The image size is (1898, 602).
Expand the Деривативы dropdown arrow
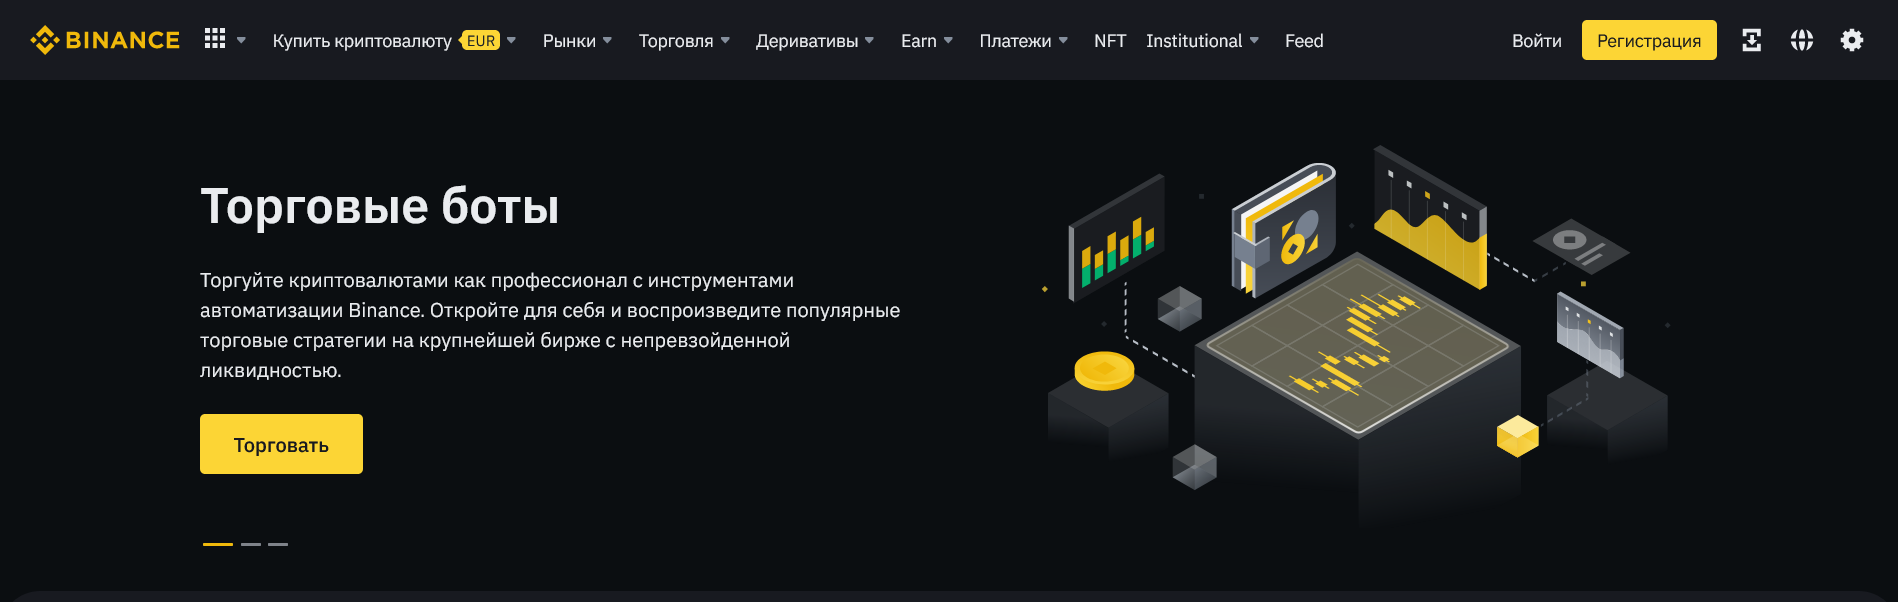869,41
